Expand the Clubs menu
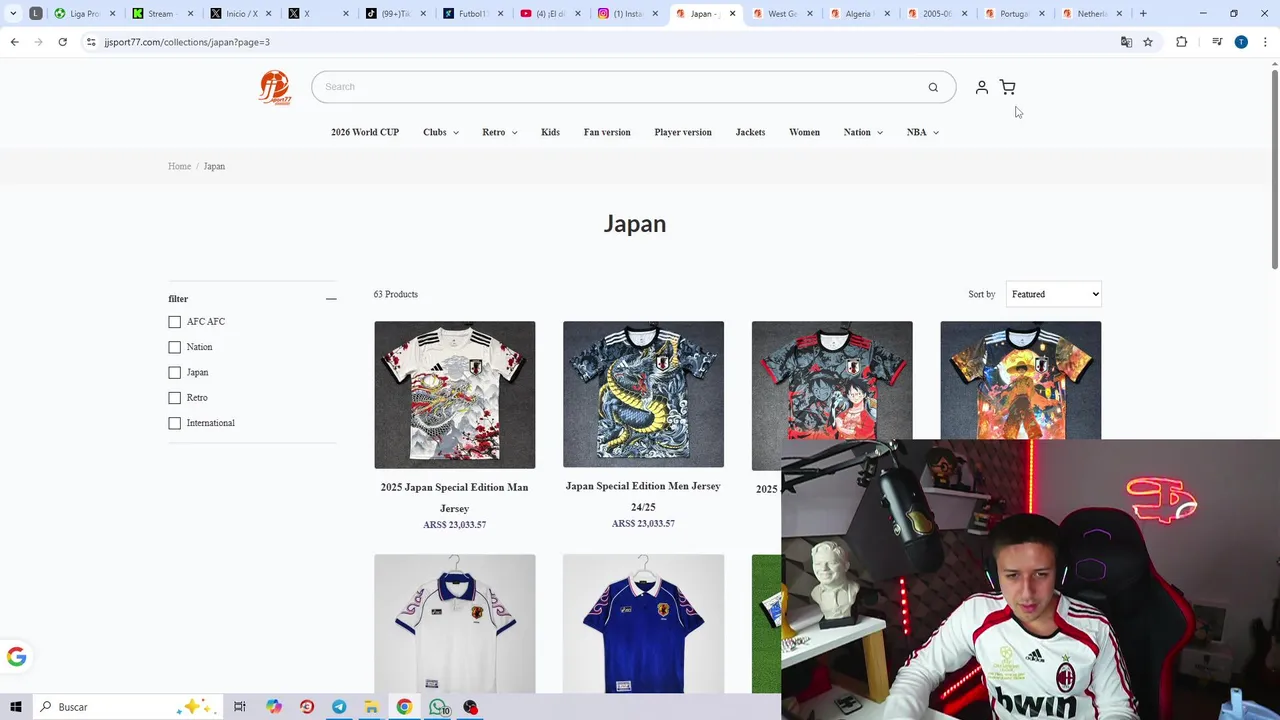This screenshot has width=1280, height=720. point(441,132)
